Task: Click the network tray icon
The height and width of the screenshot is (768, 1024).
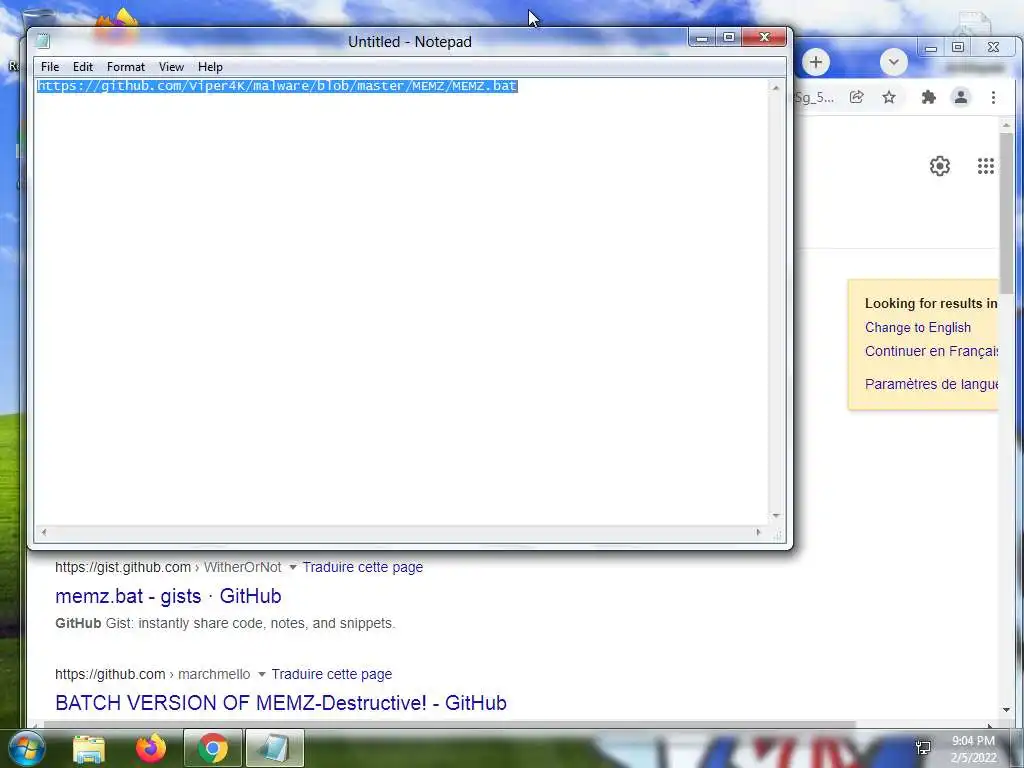Action: click(923, 748)
